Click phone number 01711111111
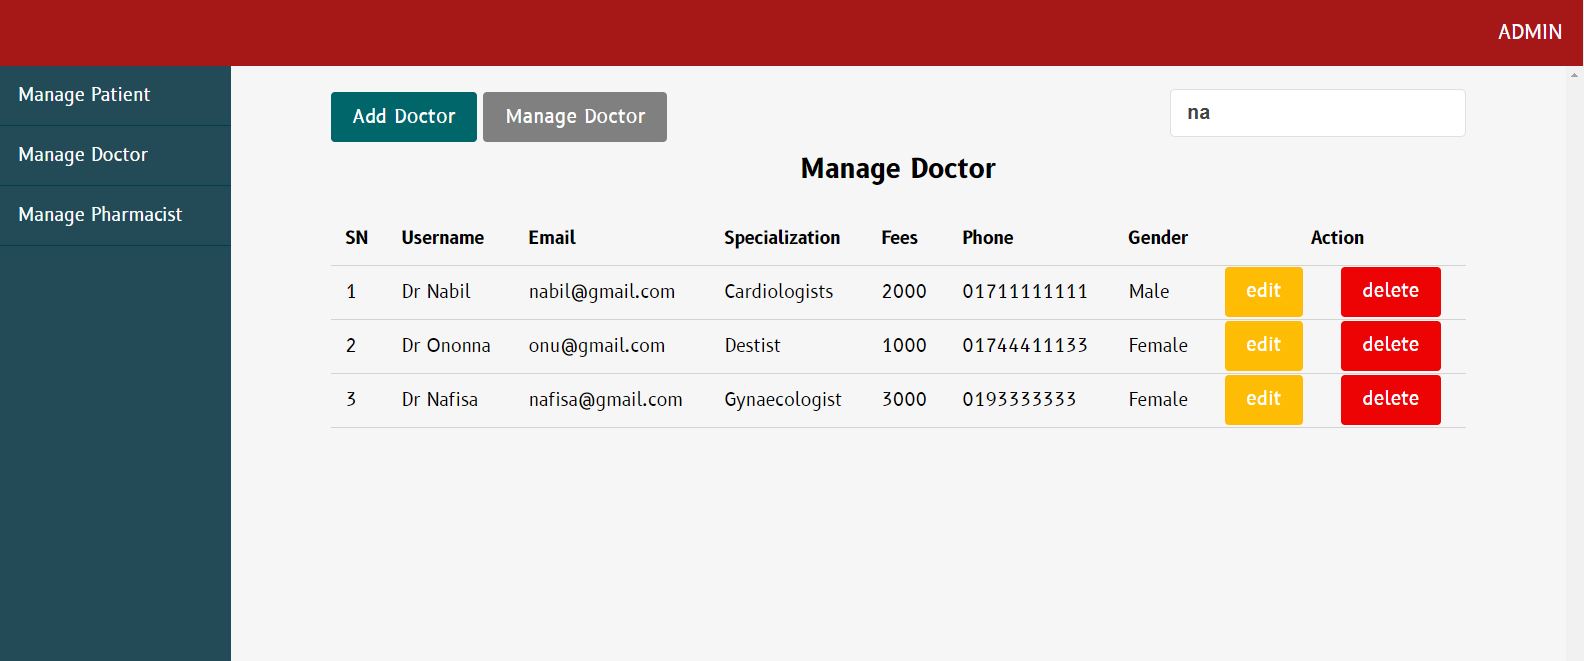 point(1025,292)
